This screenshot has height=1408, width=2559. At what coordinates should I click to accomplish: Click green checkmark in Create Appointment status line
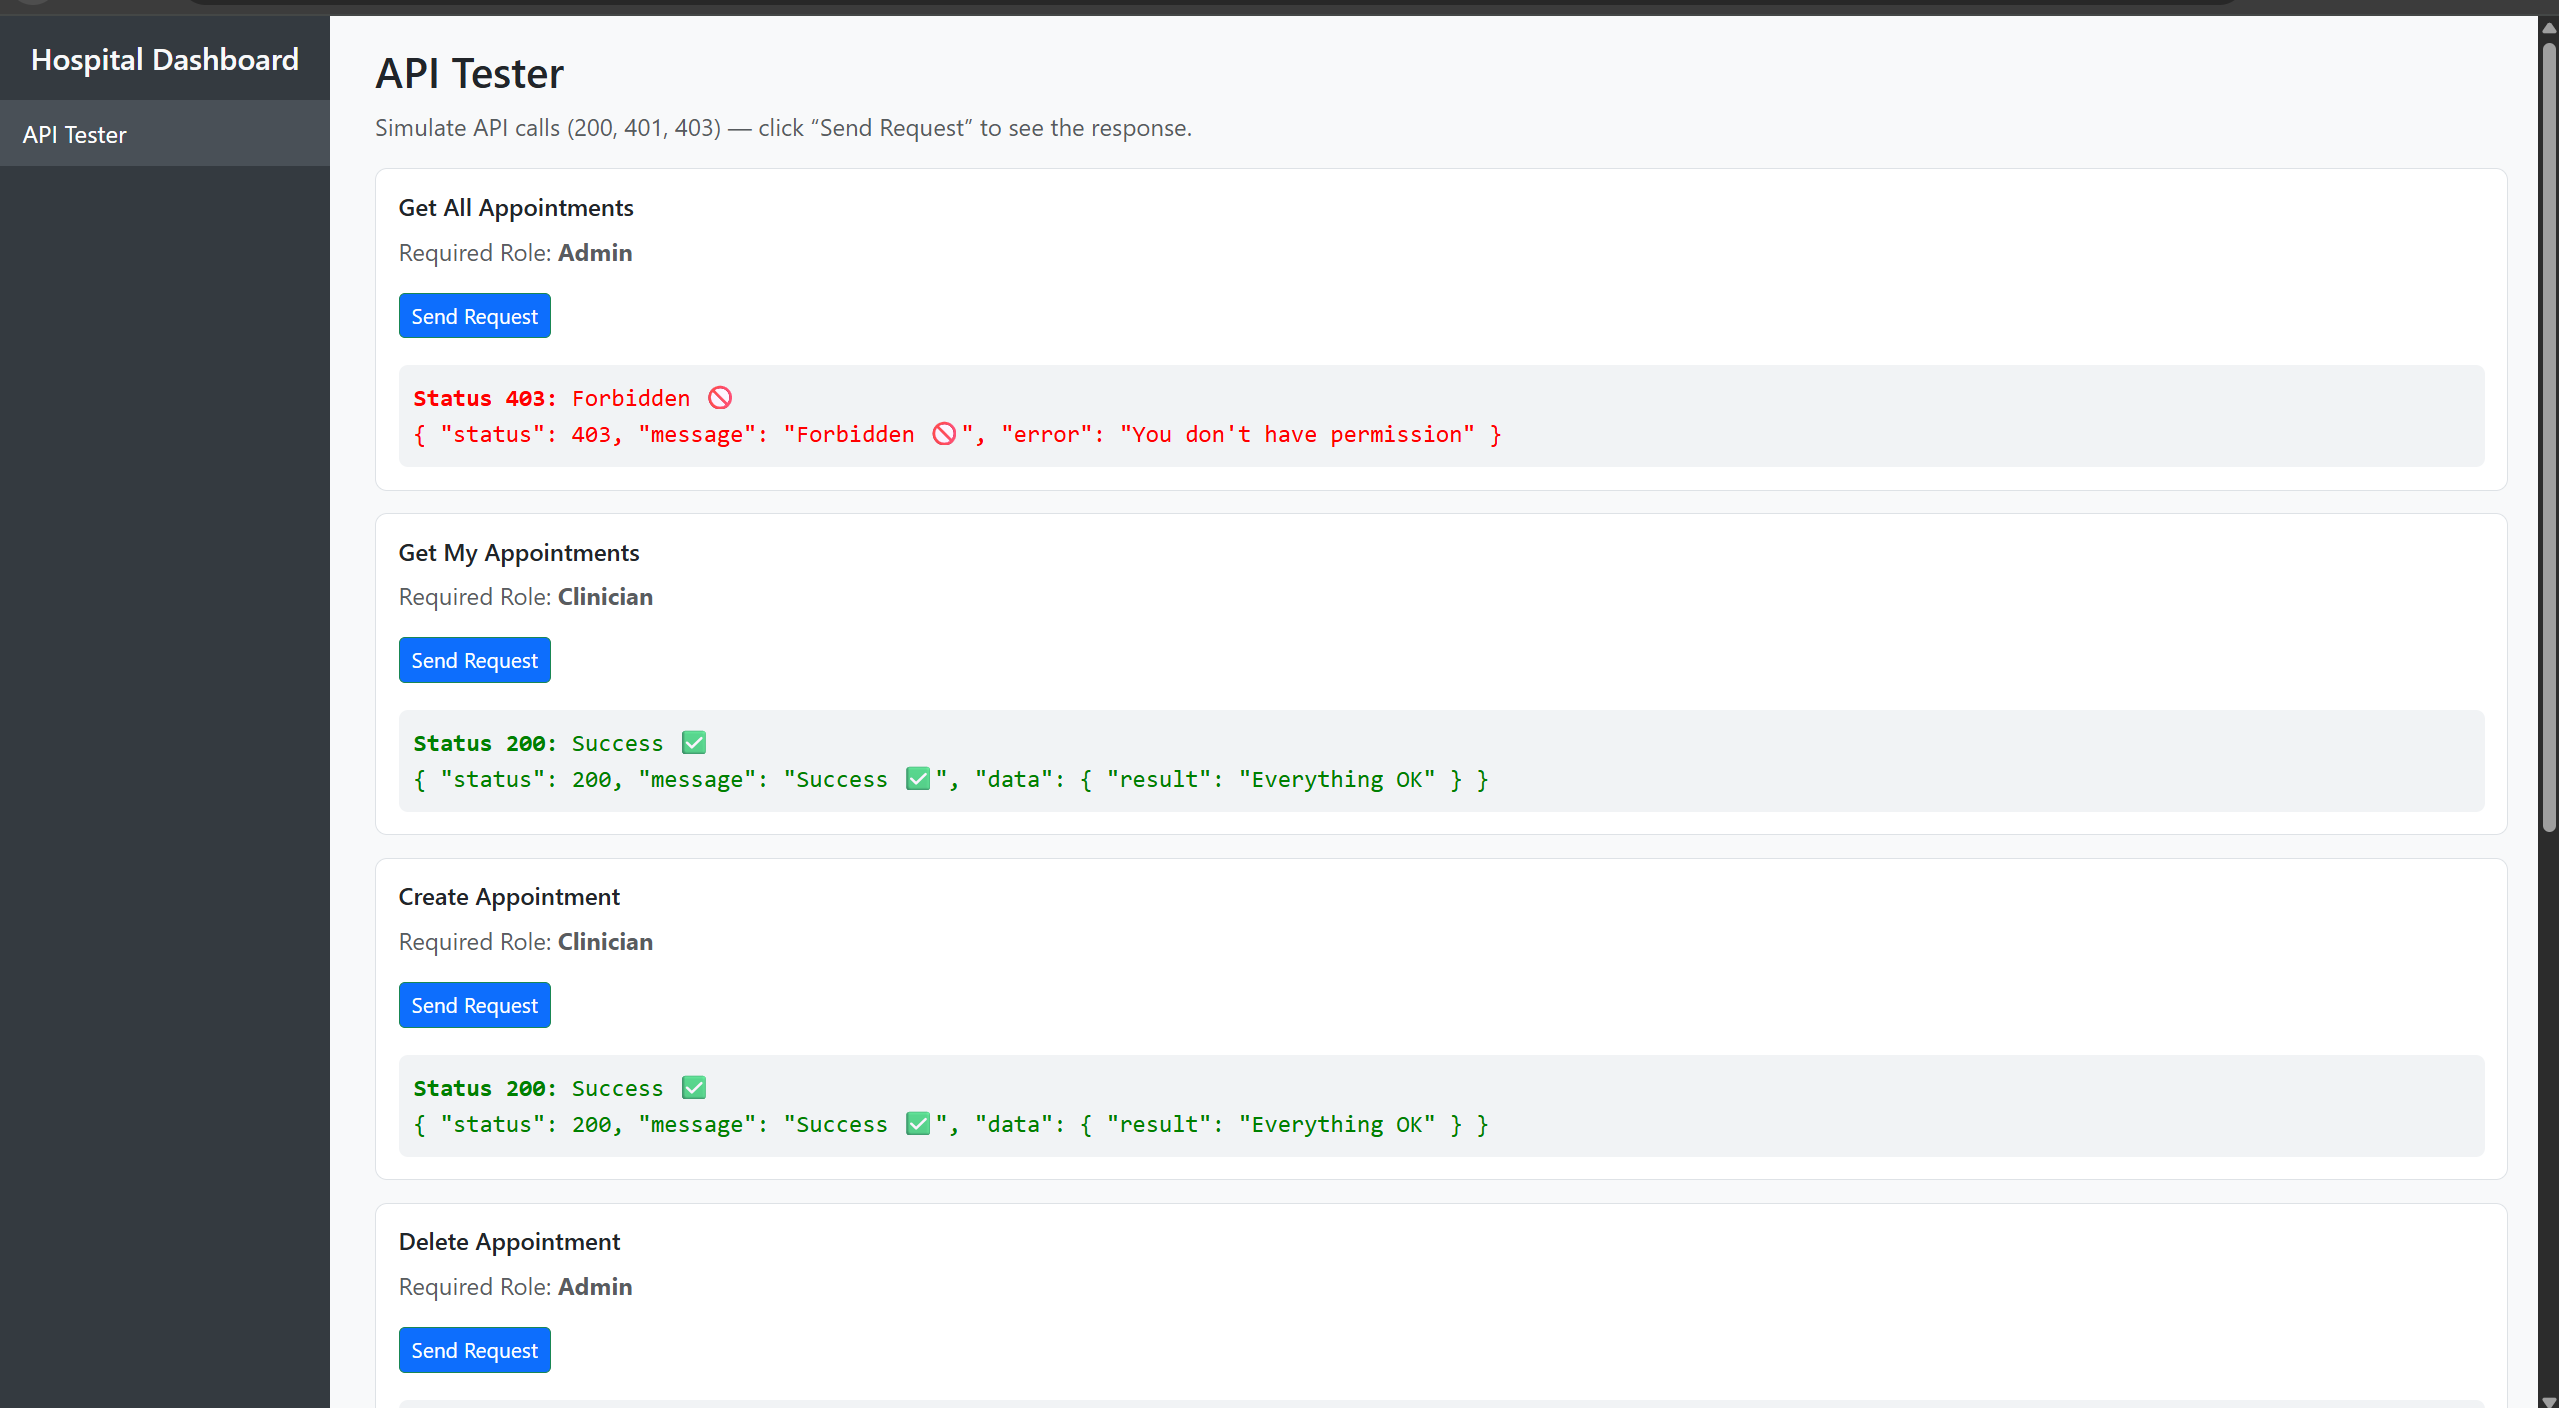click(x=694, y=1088)
